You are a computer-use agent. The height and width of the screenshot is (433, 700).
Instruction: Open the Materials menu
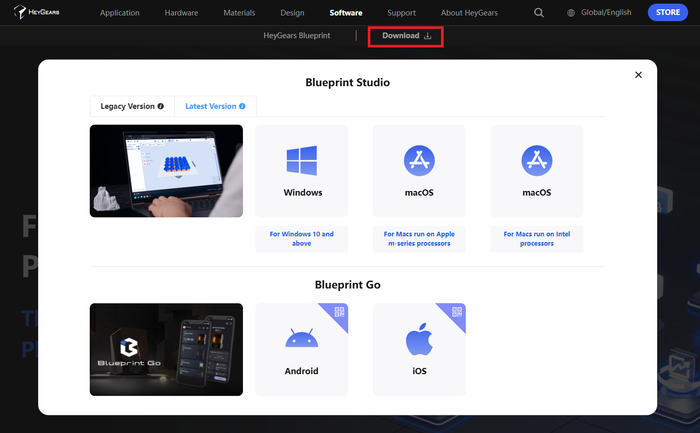pos(239,13)
